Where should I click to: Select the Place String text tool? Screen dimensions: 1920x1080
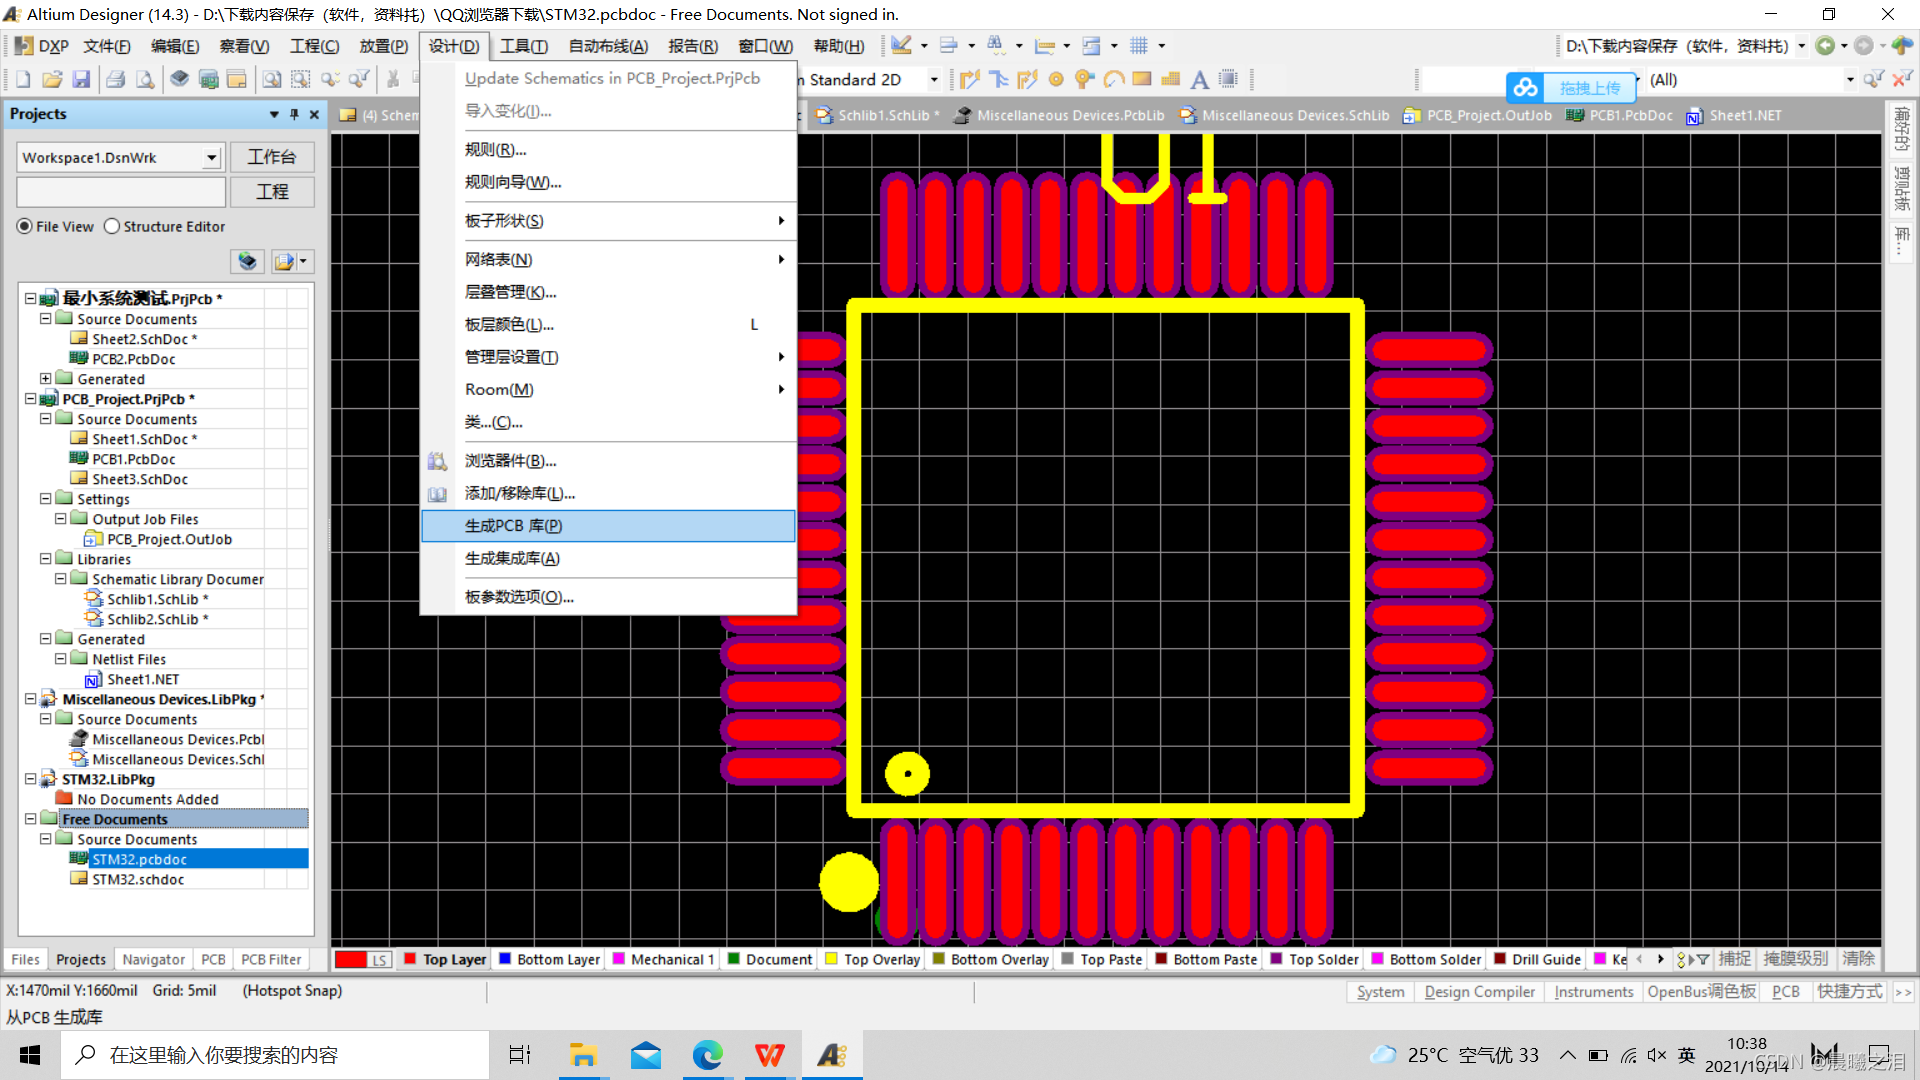1200,80
